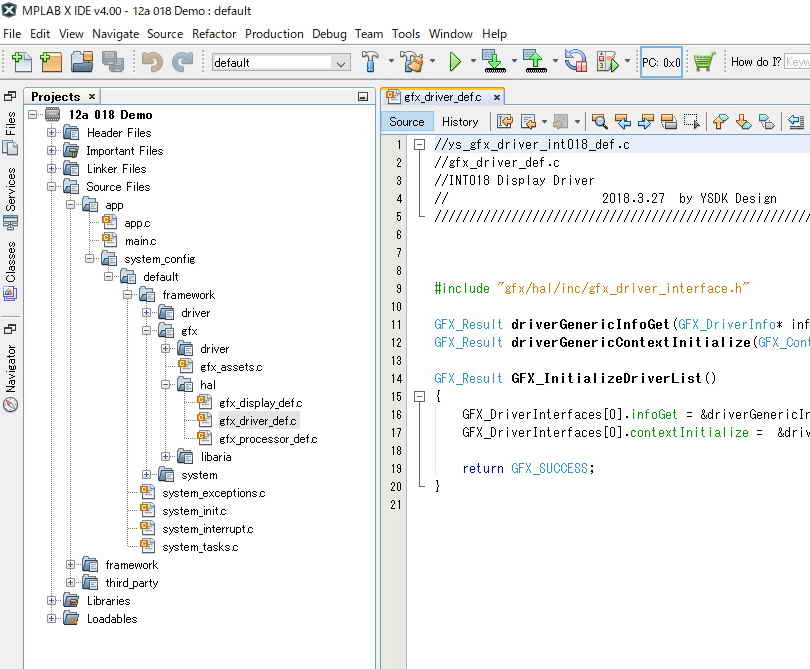Select gfx_display_def.c in the tree
Screen dimensions: 810x669
click(x=260, y=403)
